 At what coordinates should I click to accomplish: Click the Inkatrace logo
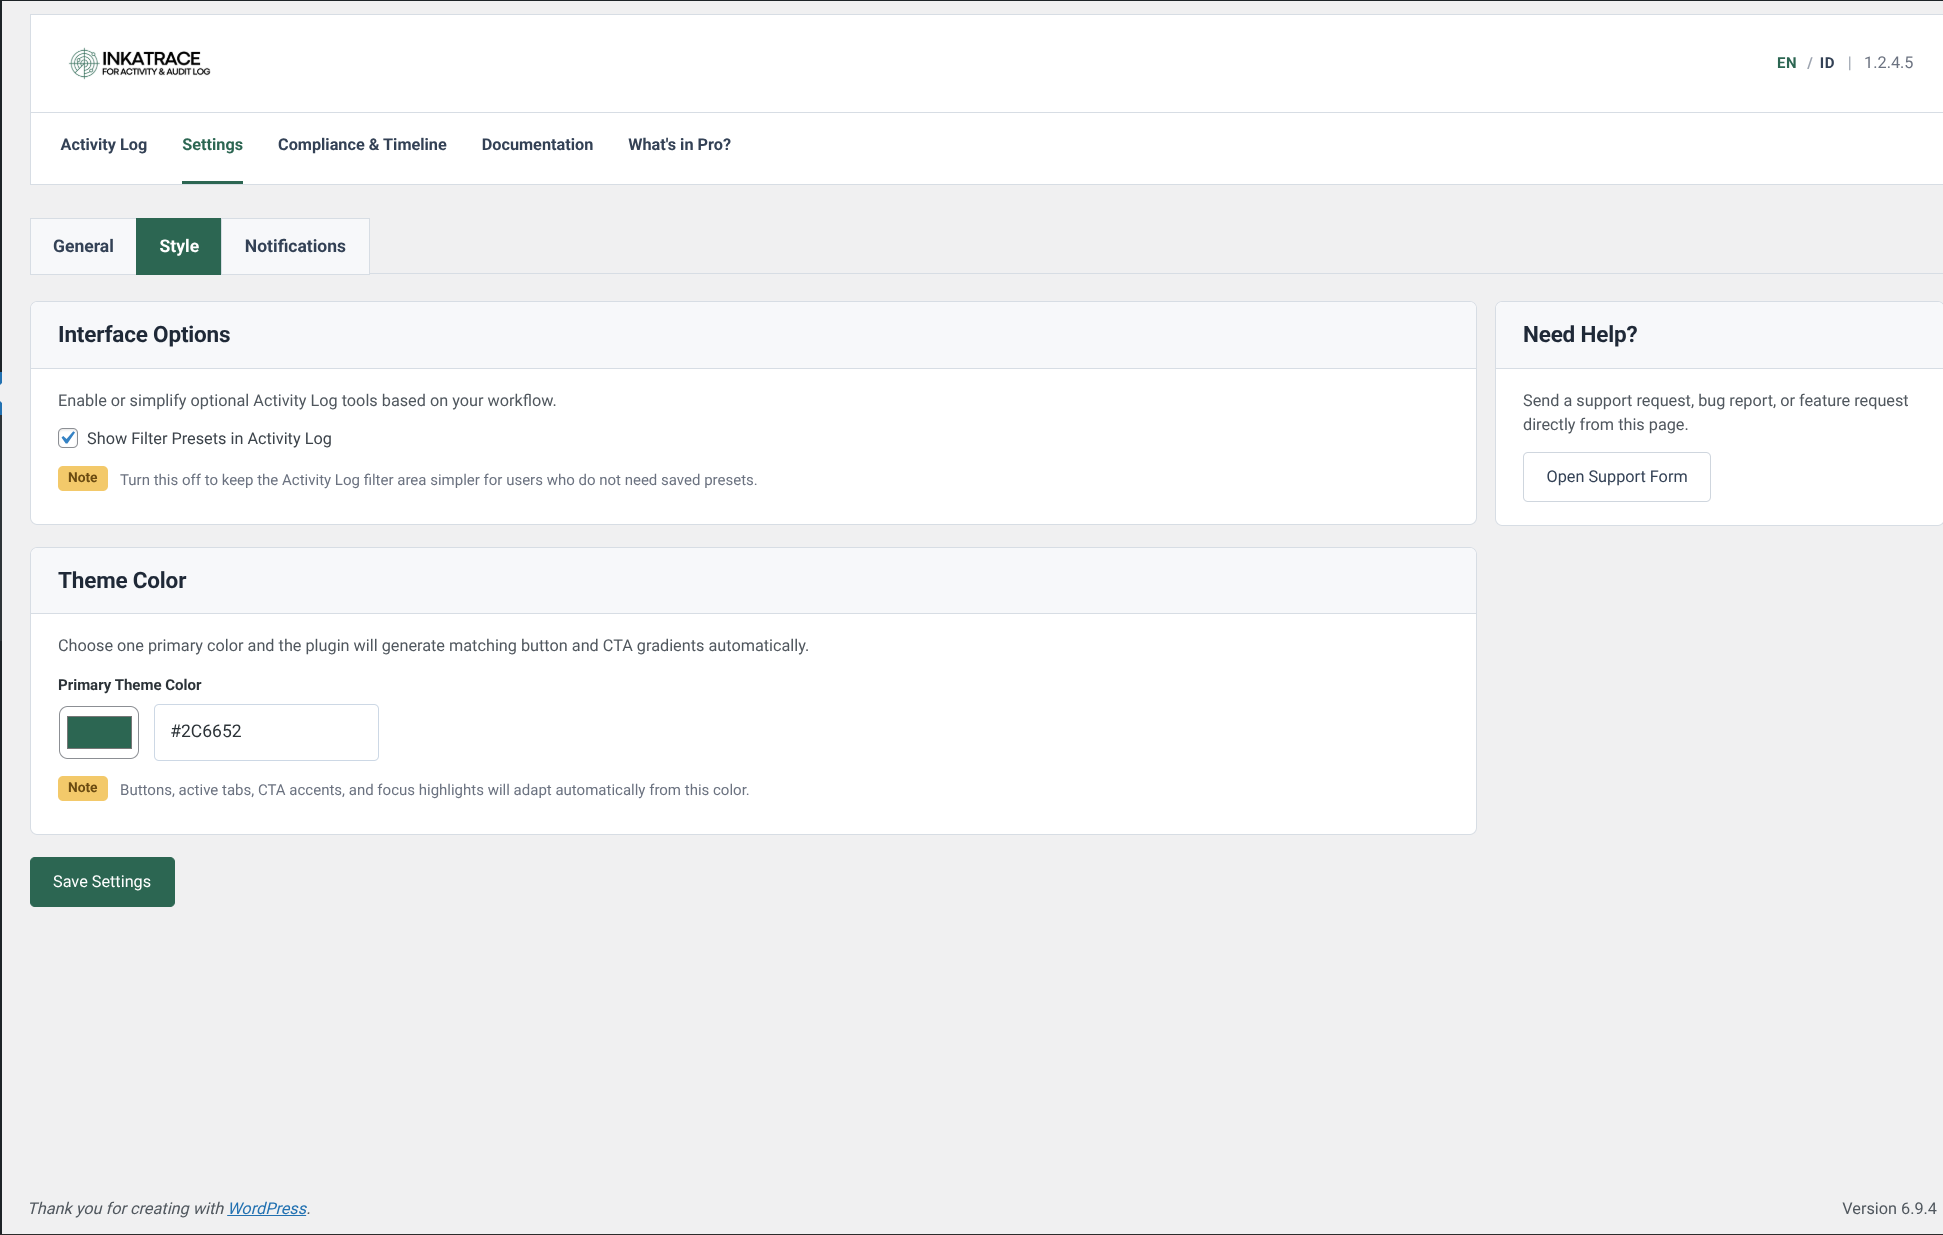pos(138,62)
